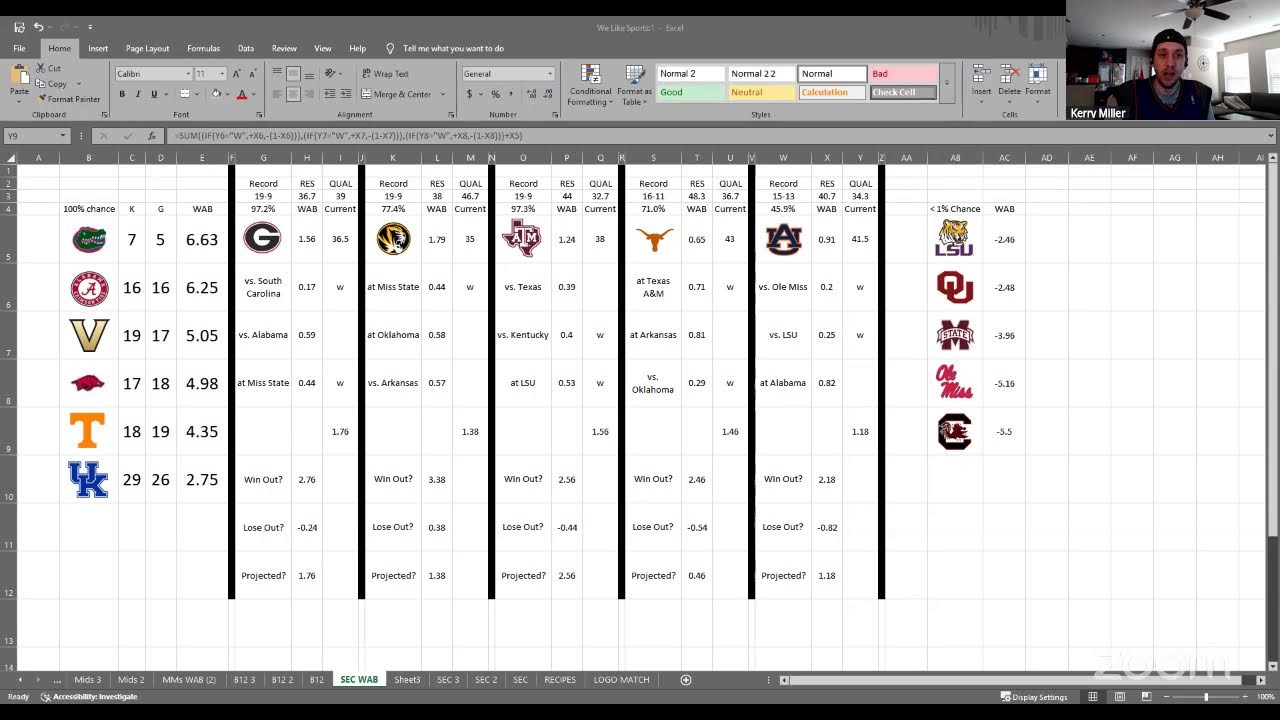1280x720 pixels.
Task: Apply percent style format
Action: click(495, 94)
